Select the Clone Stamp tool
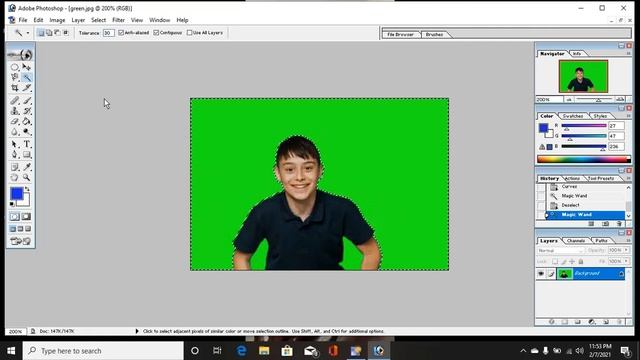The height and width of the screenshot is (360, 640). tap(15, 111)
